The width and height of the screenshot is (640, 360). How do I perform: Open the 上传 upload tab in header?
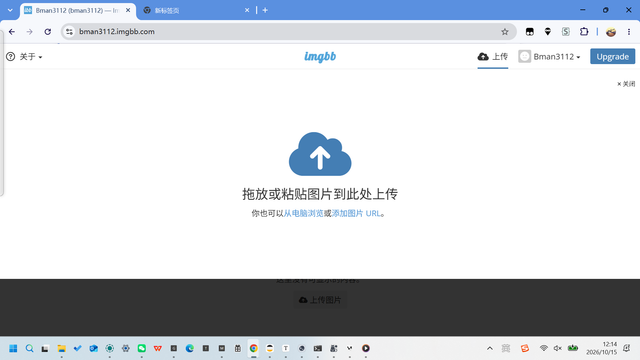493,57
